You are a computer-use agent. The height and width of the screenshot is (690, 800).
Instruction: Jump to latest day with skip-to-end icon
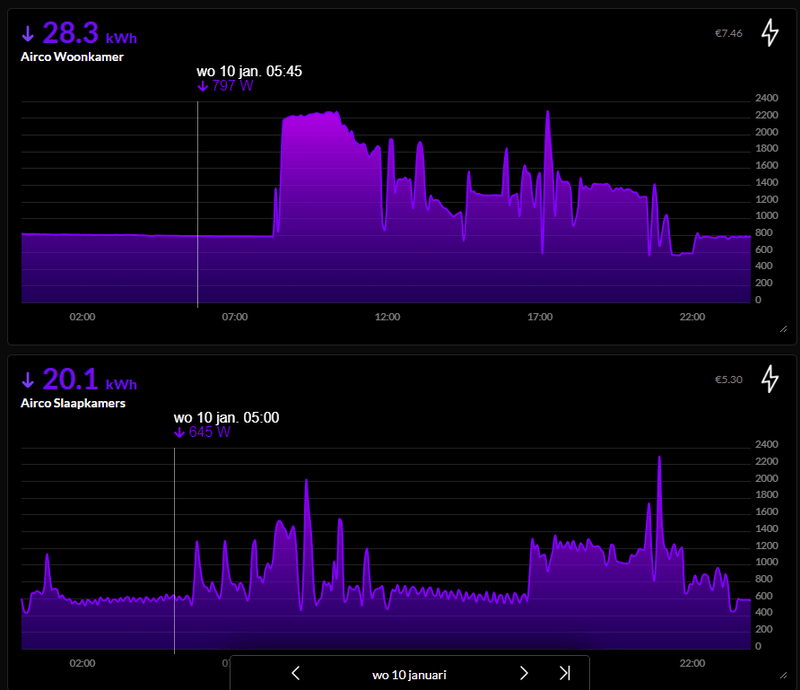point(564,673)
